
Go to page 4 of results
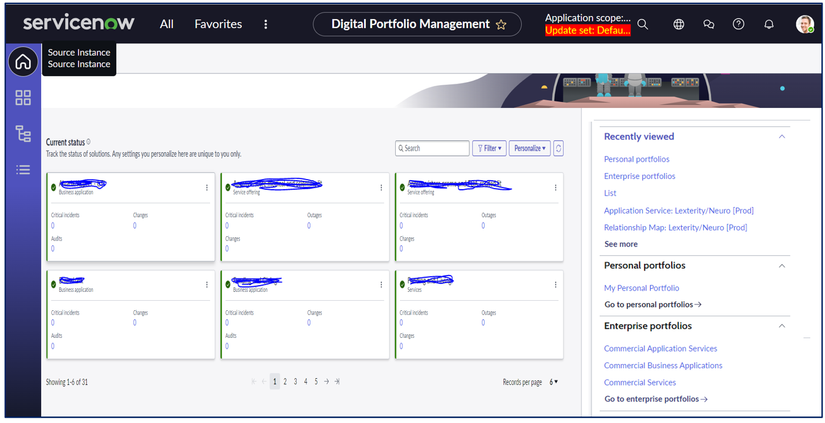coord(306,381)
